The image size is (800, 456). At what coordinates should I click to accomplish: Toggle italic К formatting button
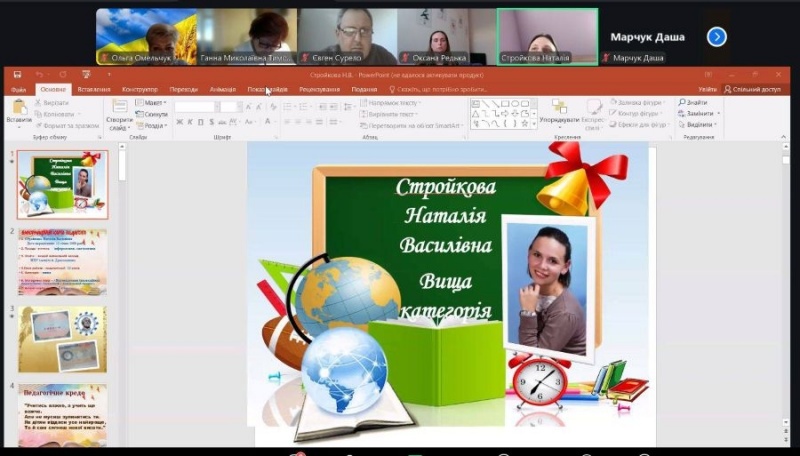click(191, 122)
